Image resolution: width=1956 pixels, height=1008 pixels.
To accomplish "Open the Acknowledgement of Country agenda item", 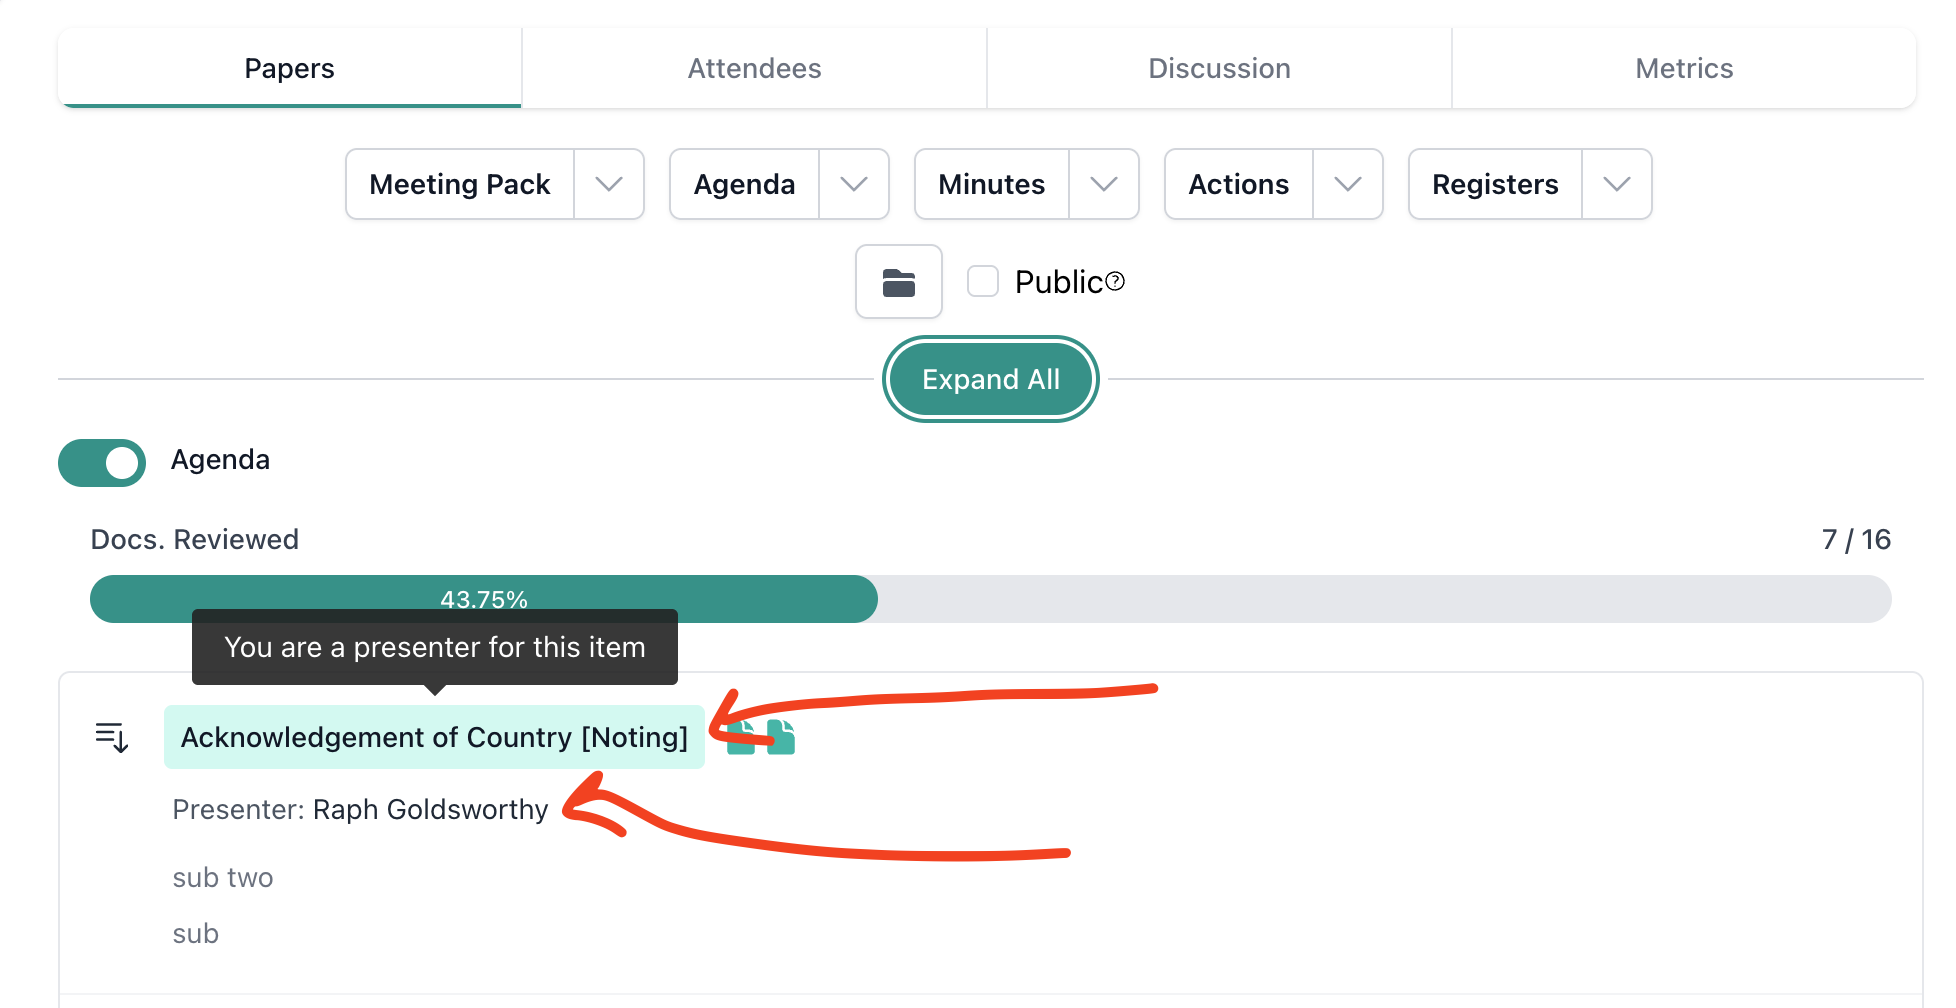I will 432,737.
